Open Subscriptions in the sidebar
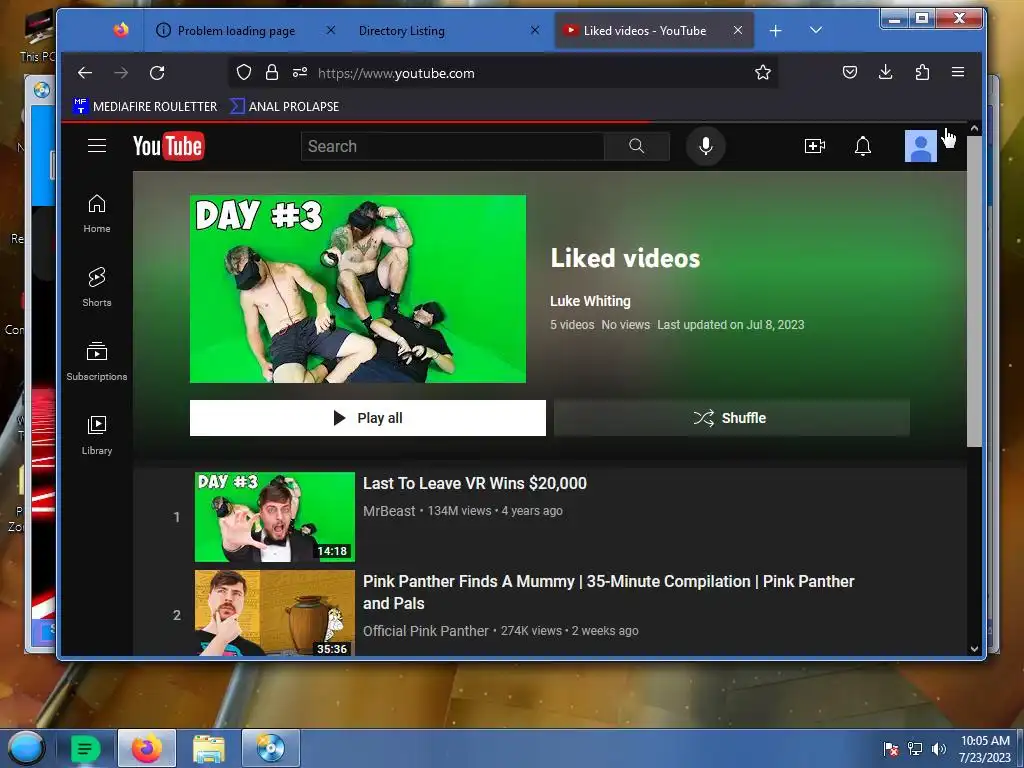This screenshot has width=1024, height=768. point(97,360)
